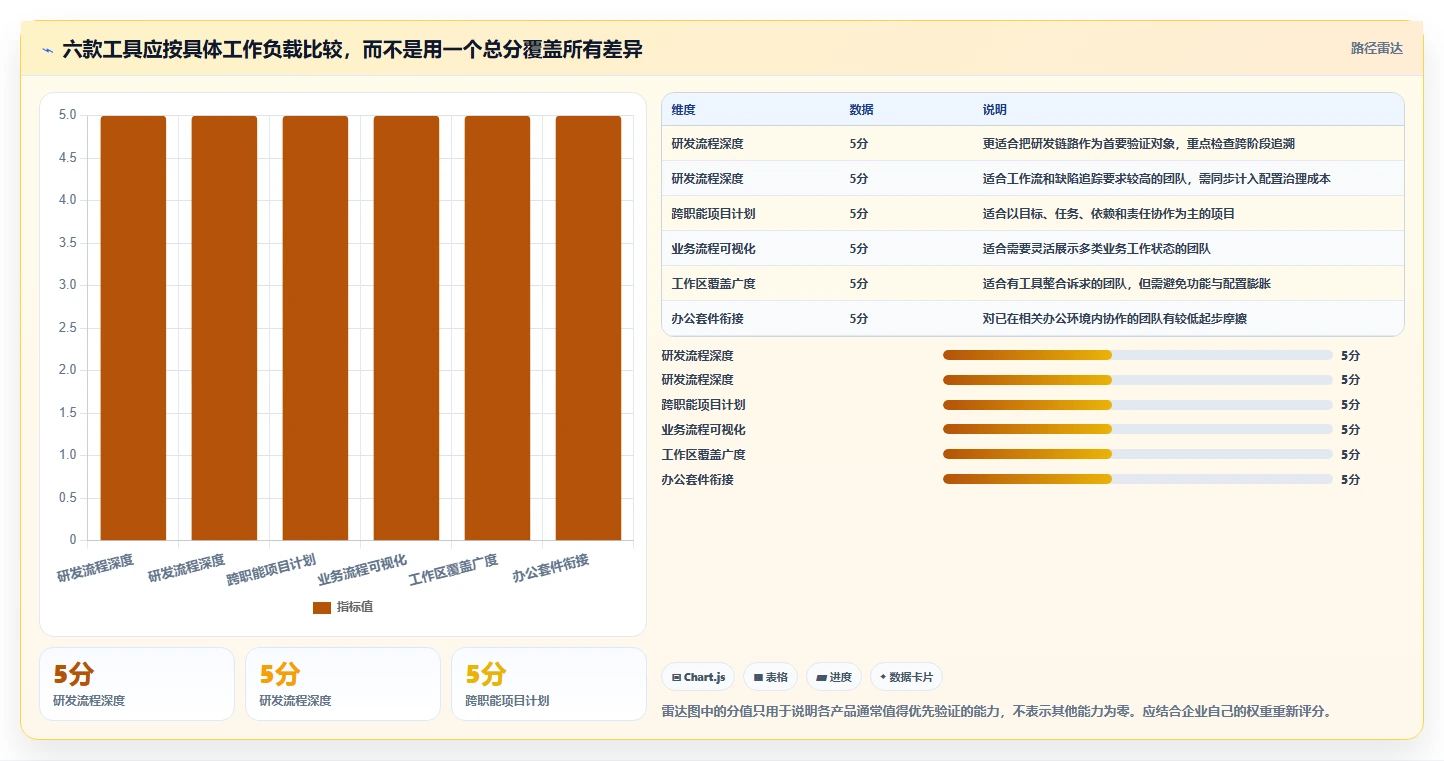Click the 办公套件衔接 progress bar
Image resolution: width=1444 pixels, height=761 pixels.
coord(1138,480)
